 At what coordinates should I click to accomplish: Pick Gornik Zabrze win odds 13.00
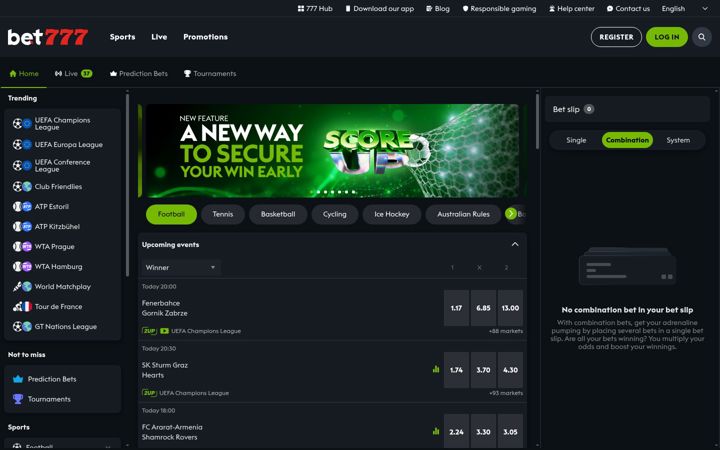pyautogui.click(x=511, y=308)
